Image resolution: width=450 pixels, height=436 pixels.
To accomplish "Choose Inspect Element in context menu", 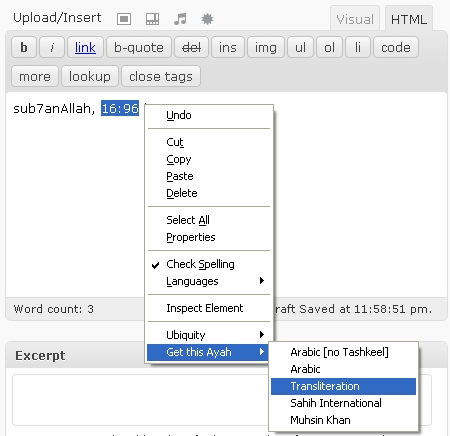I will point(209,308).
